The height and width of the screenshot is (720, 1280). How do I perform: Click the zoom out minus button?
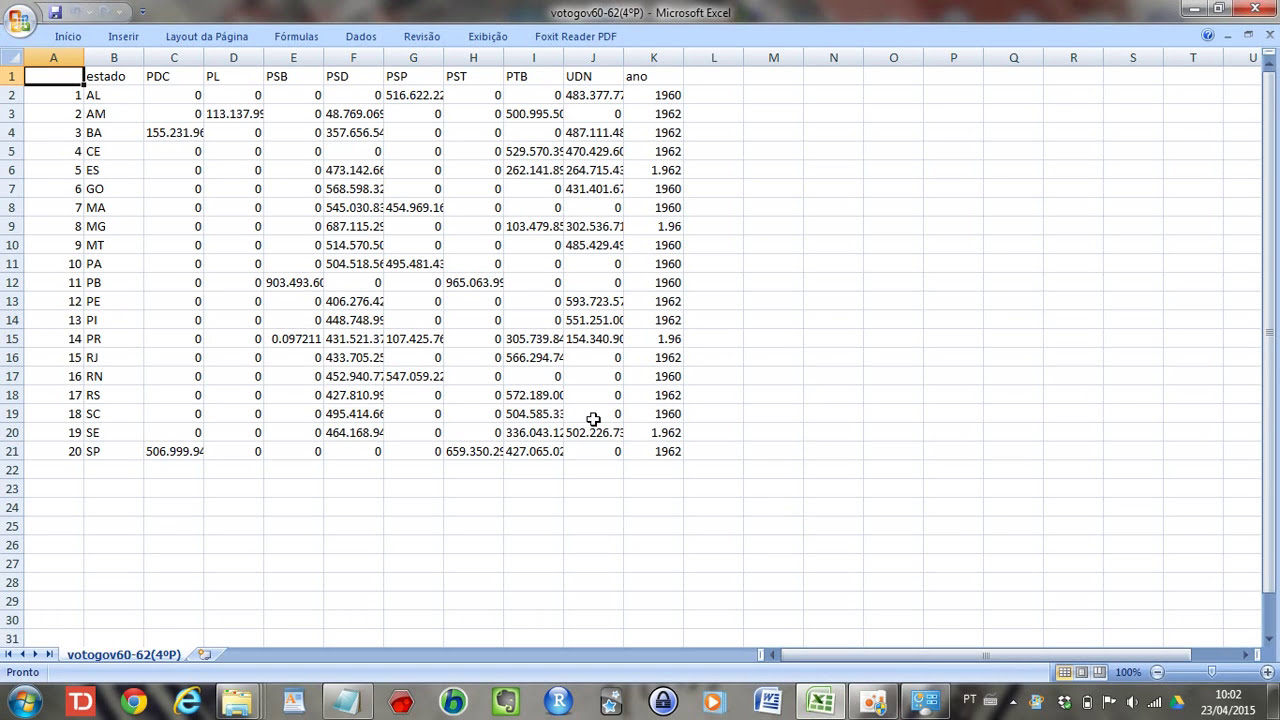point(1157,673)
